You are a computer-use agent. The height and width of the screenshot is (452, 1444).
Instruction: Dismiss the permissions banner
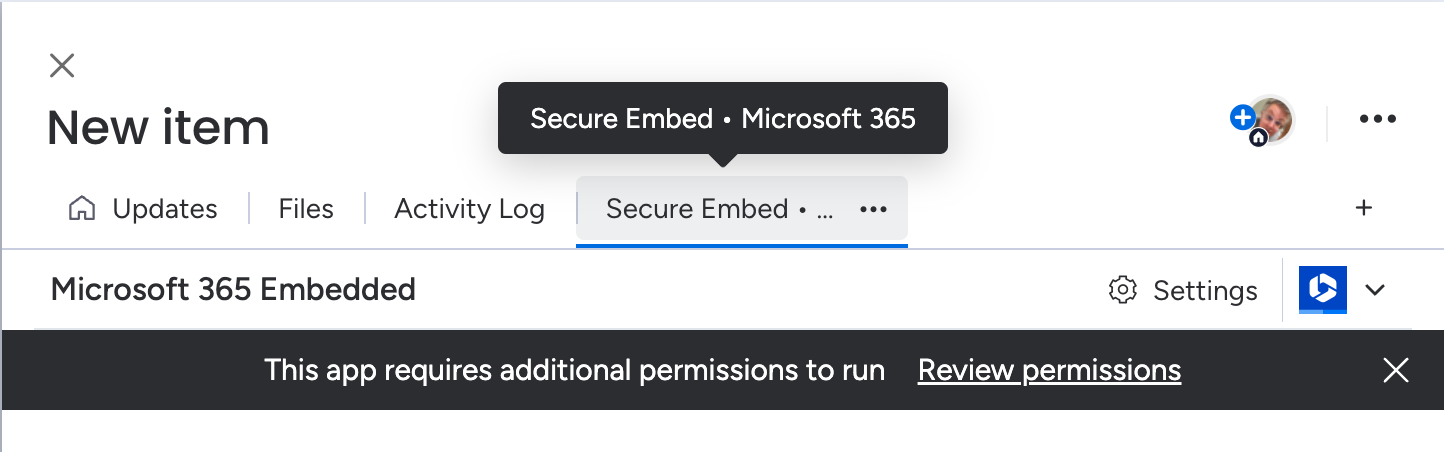(1395, 371)
